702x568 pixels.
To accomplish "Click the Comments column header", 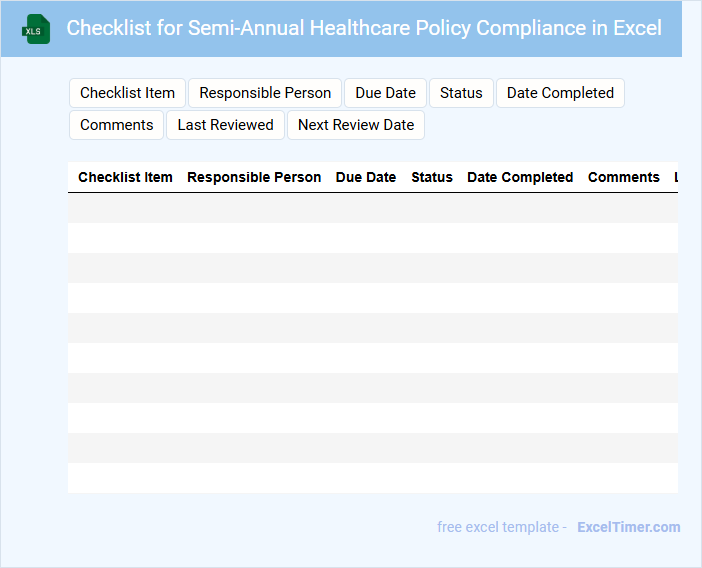I will coord(623,177).
